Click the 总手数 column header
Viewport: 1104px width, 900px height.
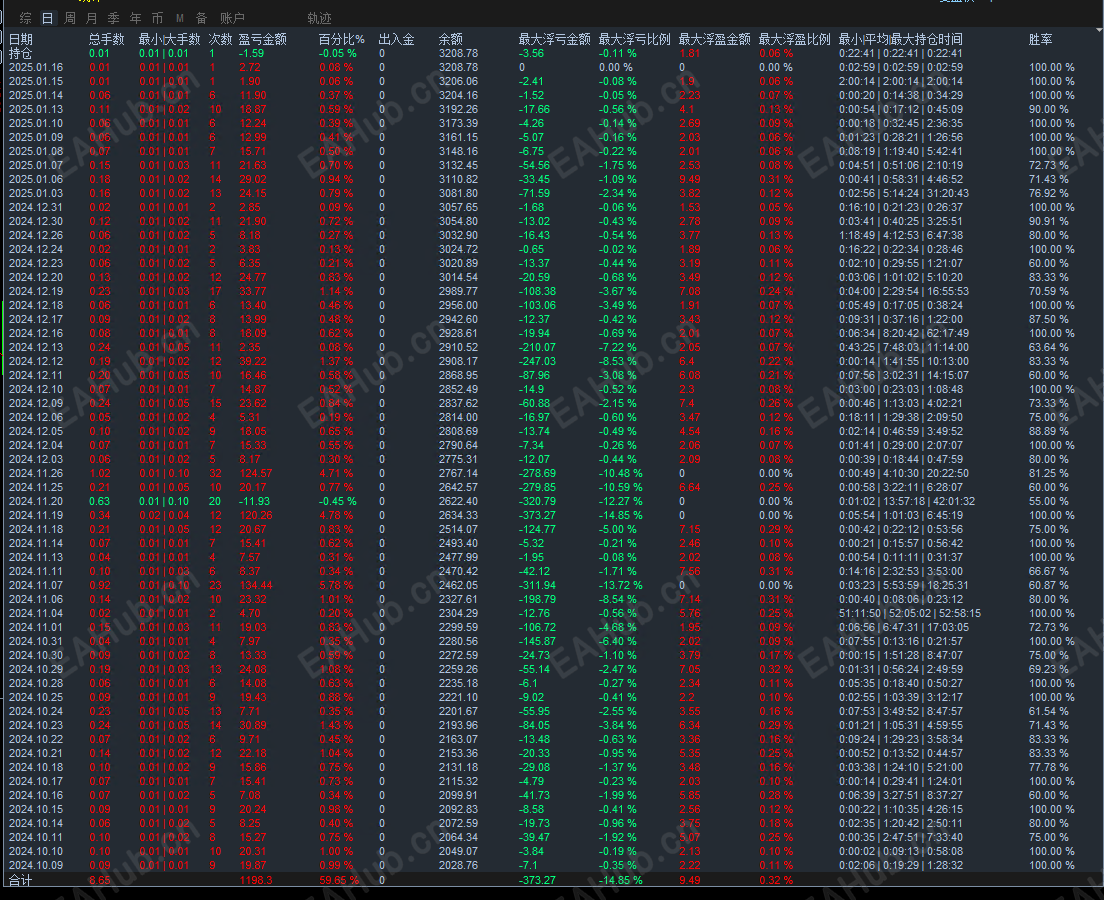pos(106,39)
